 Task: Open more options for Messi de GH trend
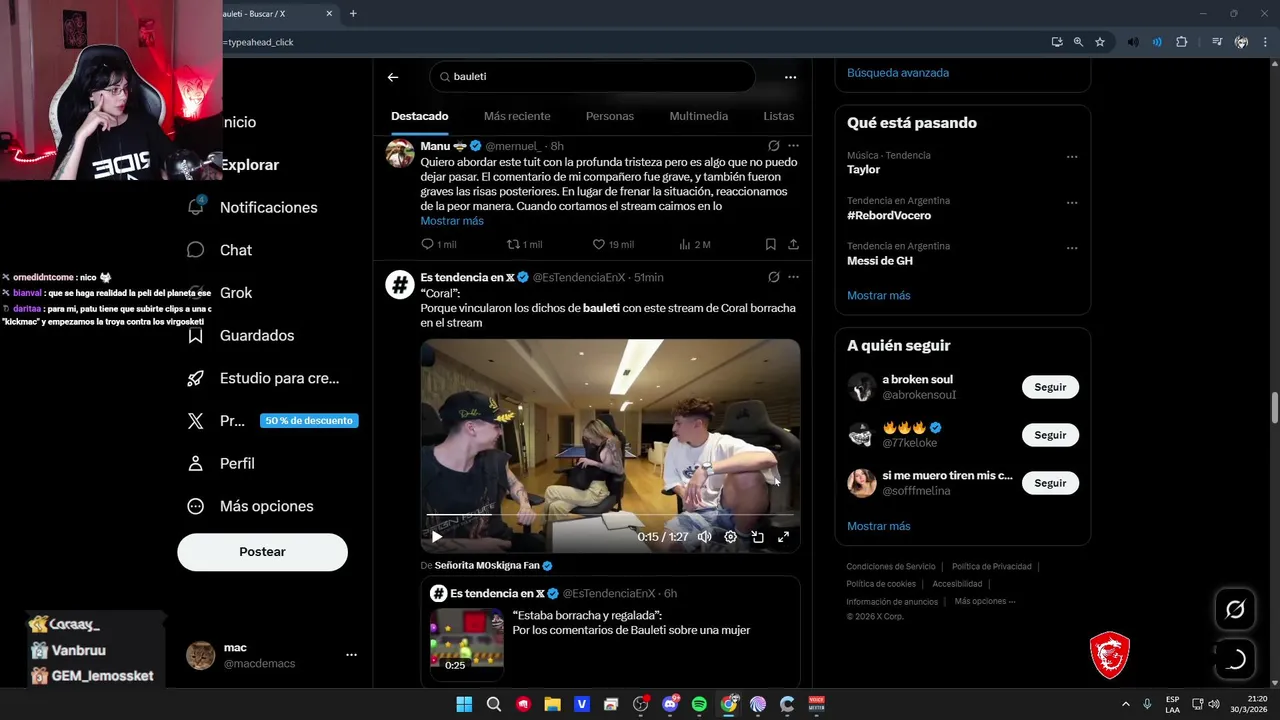pyautogui.click(x=1072, y=247)
